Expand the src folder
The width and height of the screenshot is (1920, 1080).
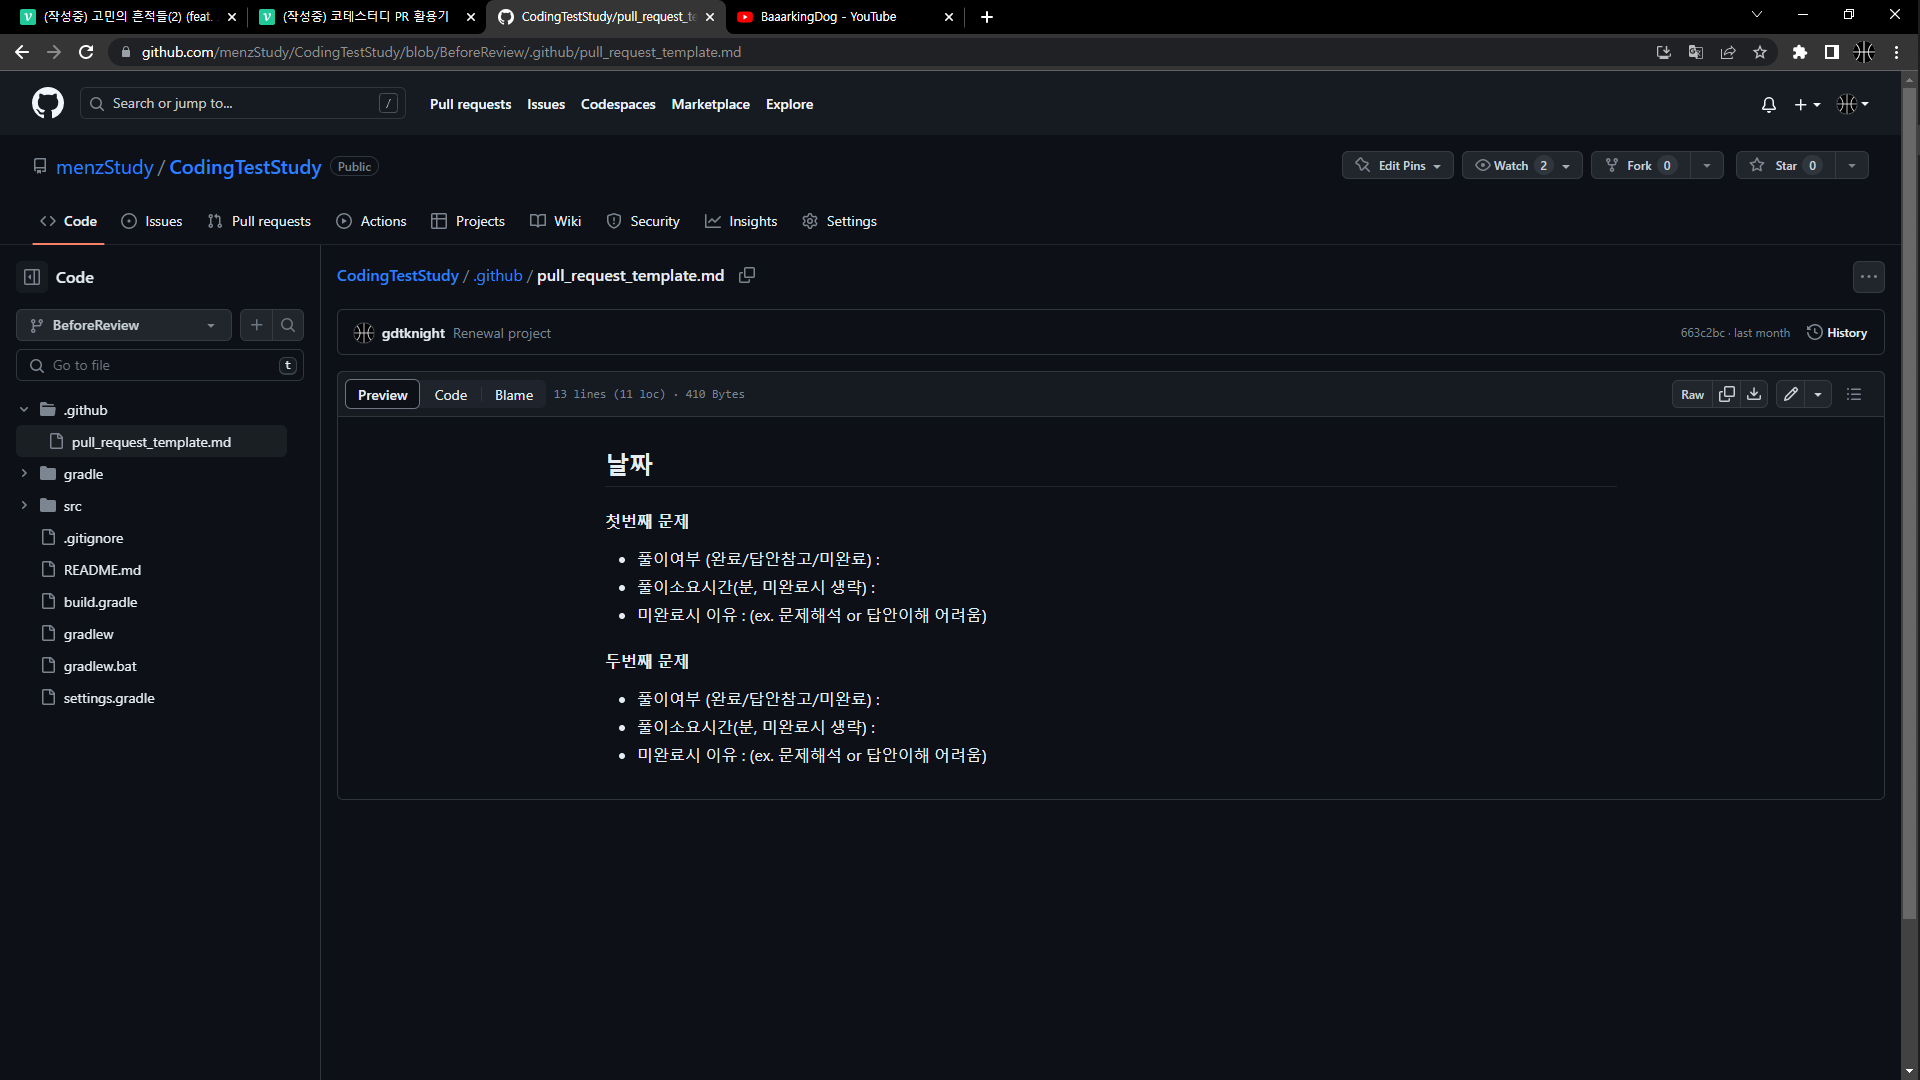[x=24, y=506]
